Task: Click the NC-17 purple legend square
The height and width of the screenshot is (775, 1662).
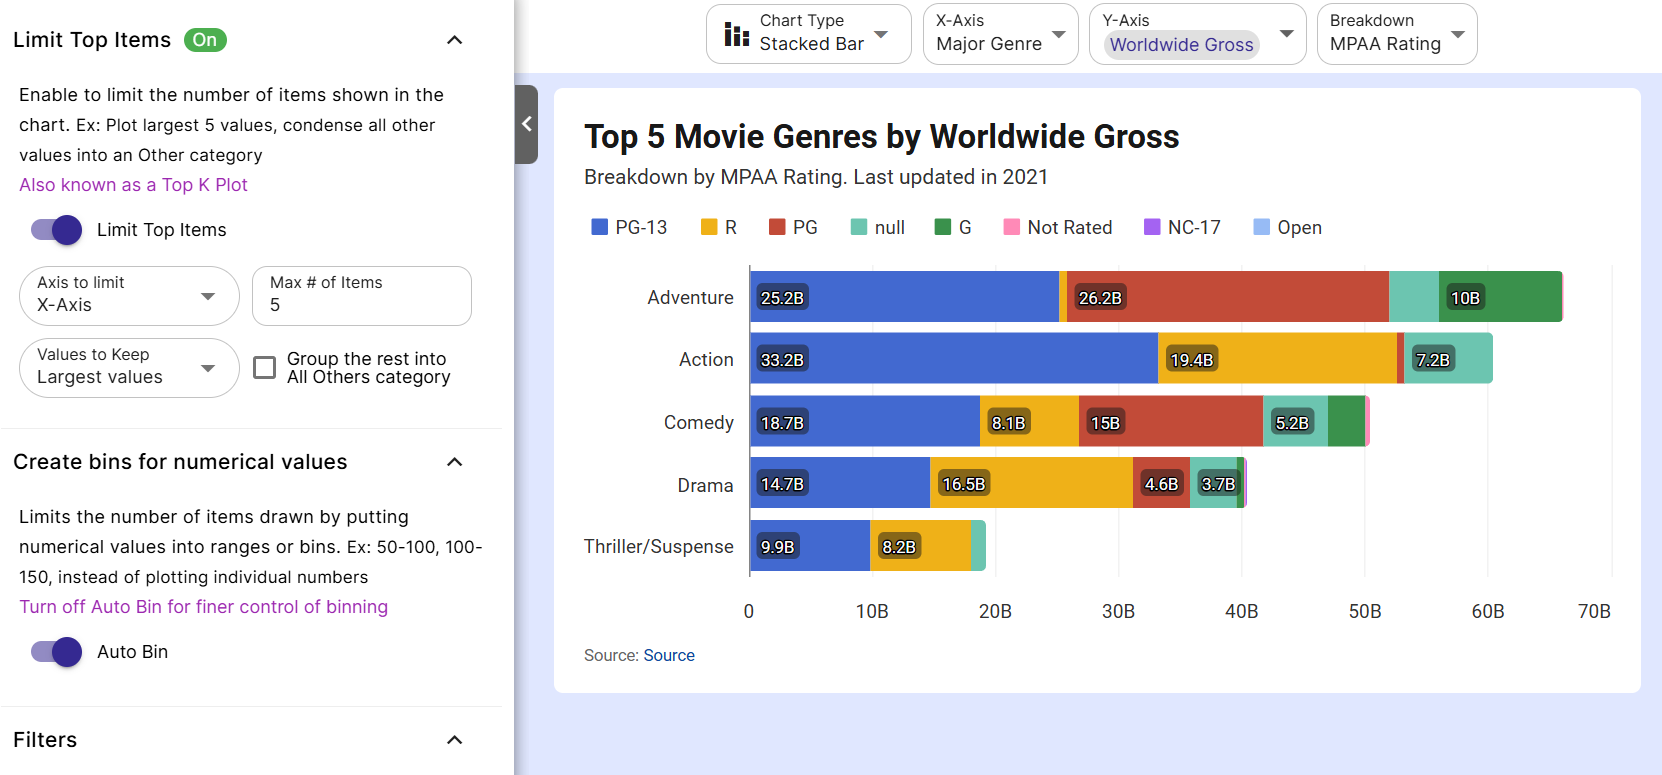Action: [x=1152, y=227]
